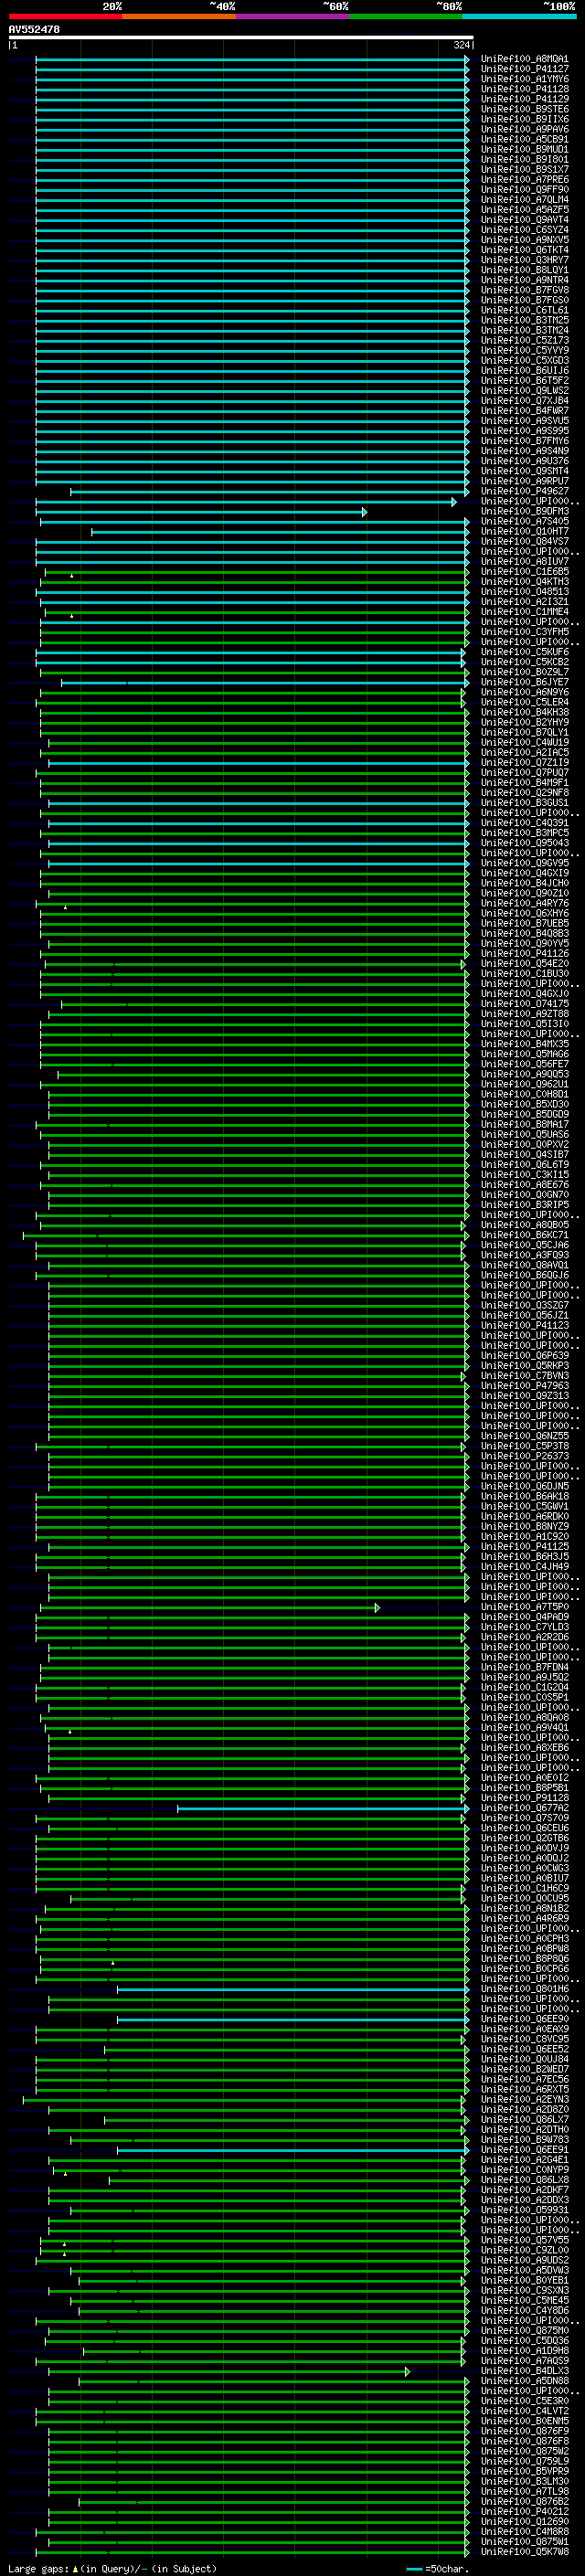Select hit label UniRef100_Q801H6

pos(524,1989)
